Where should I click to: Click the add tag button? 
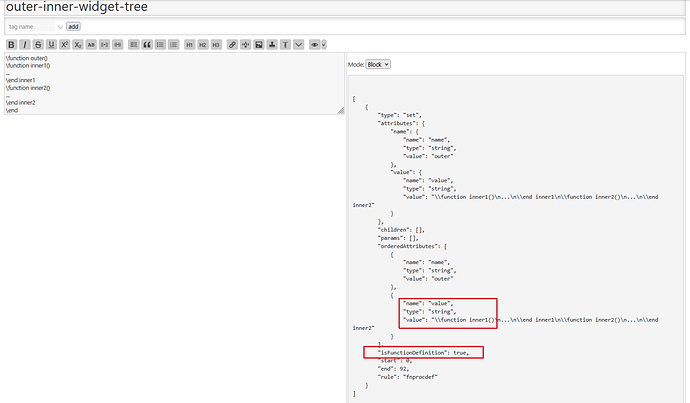(73, 26)
